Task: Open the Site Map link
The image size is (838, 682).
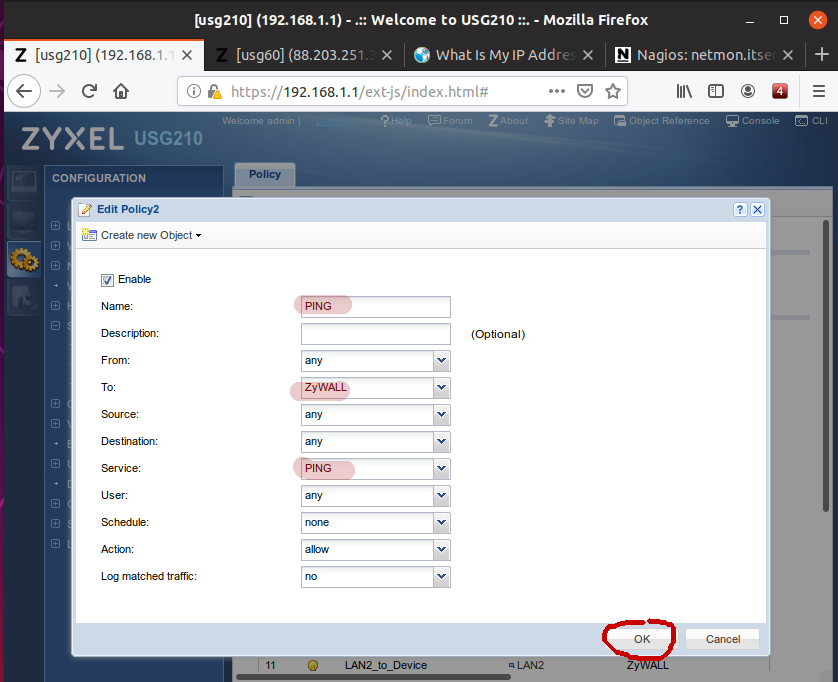Action: [571, 121]
